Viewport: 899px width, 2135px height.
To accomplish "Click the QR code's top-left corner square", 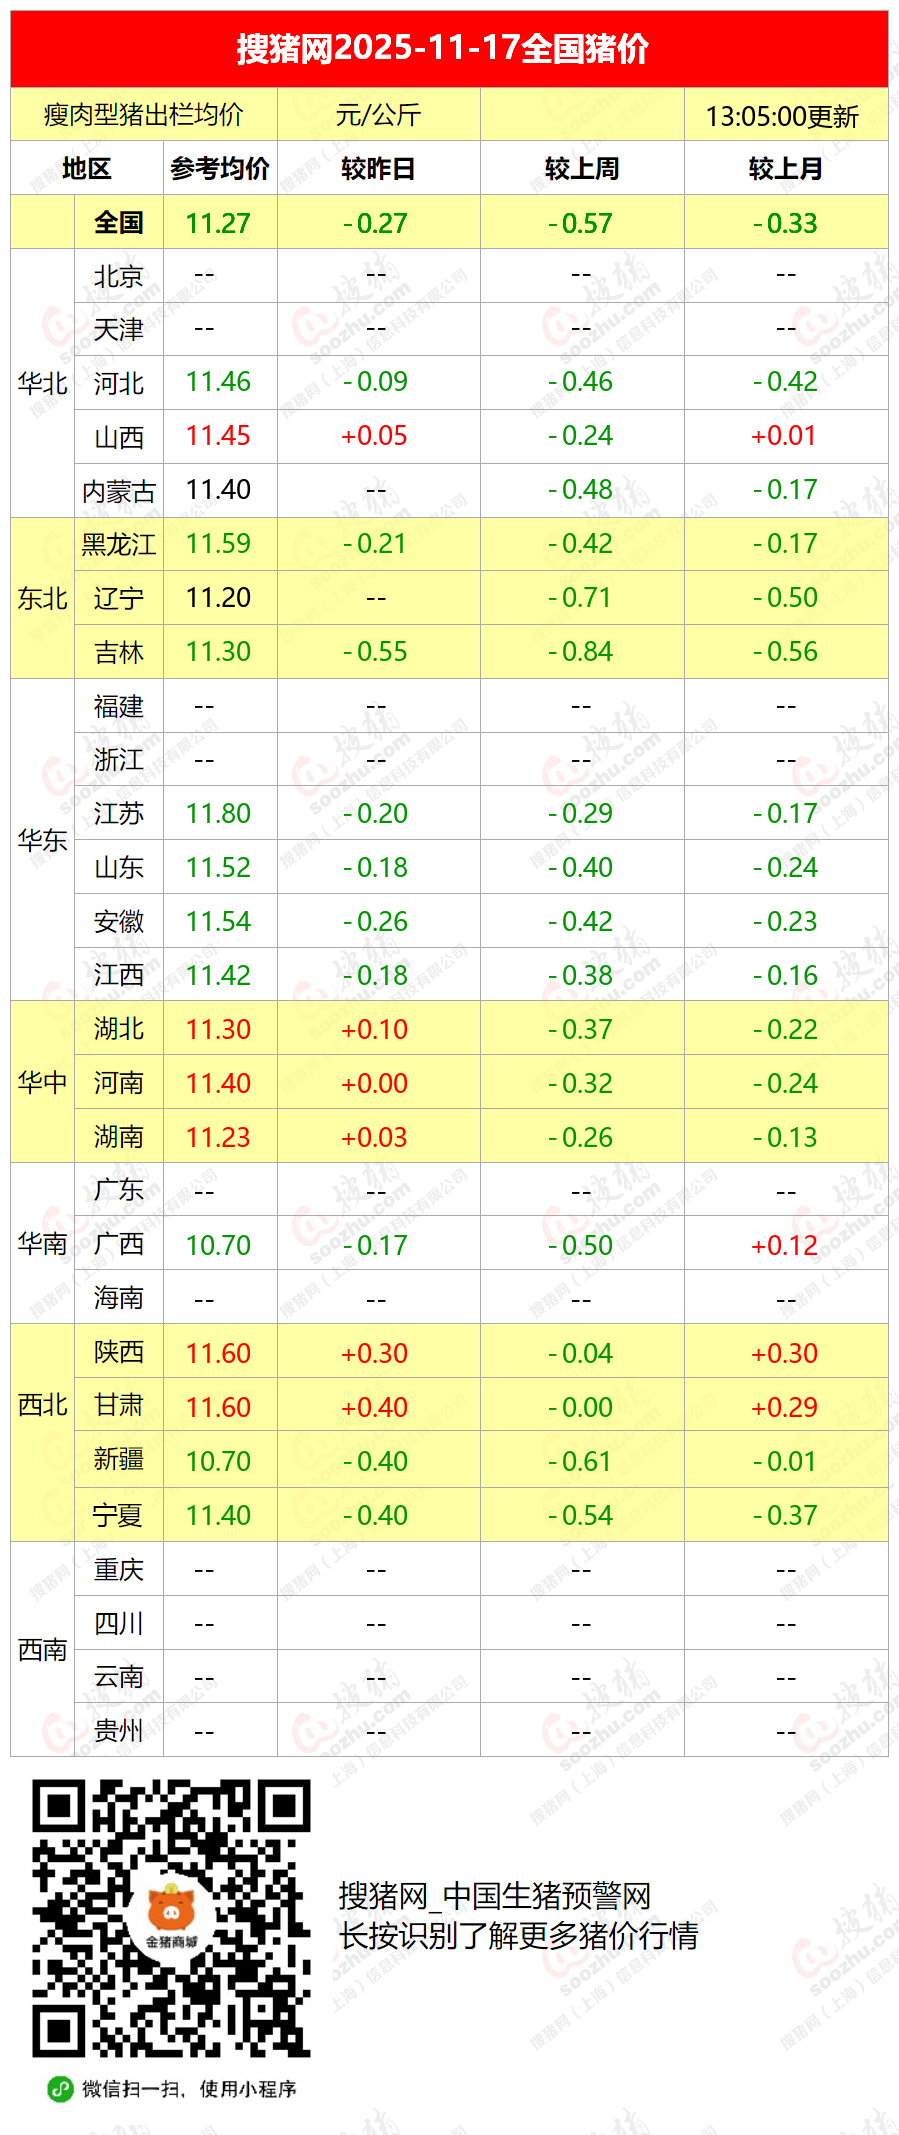I will [x=60, y=1808].
